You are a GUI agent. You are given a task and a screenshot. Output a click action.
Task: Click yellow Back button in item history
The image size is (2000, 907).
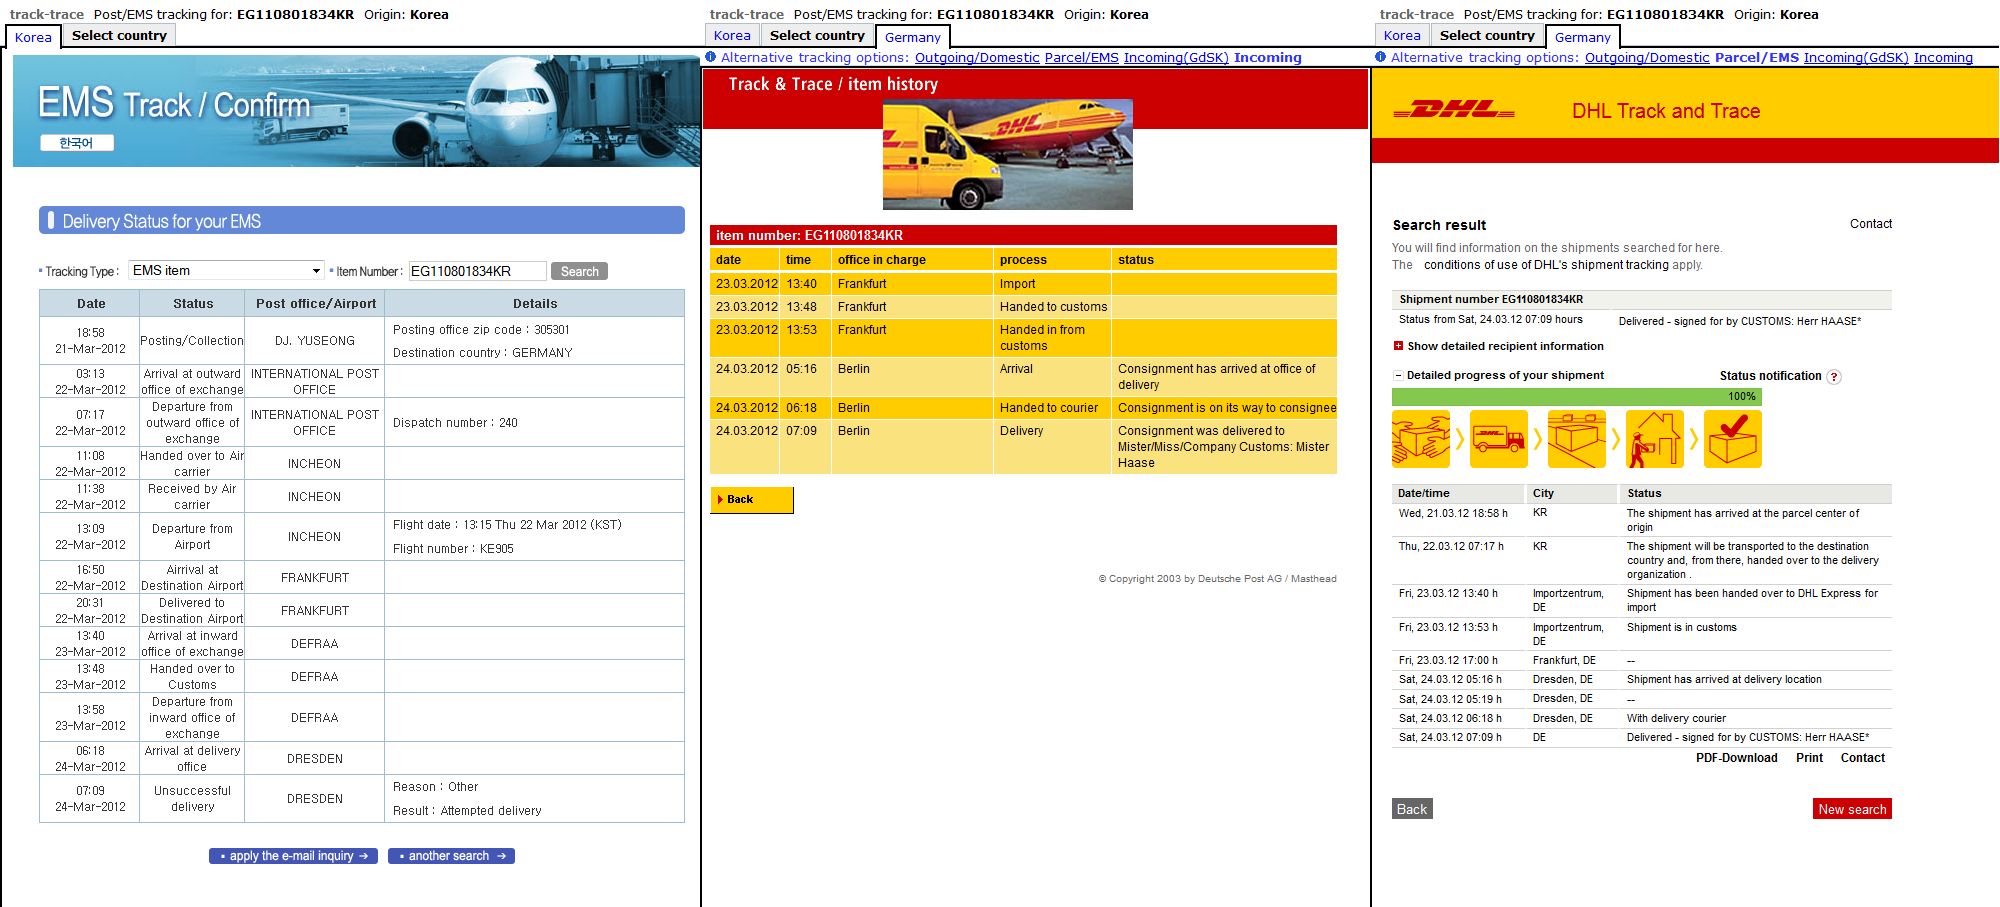click(x=752, y=500)
